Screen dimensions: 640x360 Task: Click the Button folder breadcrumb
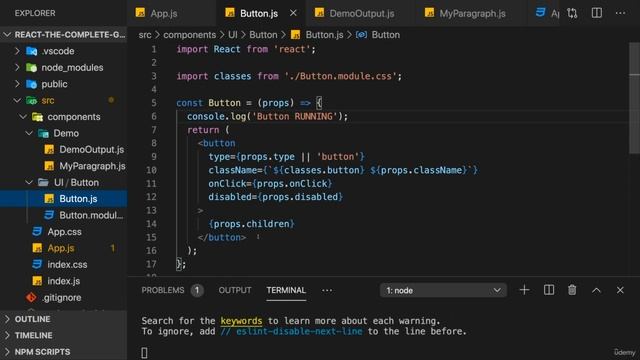(x=263, y=35)
